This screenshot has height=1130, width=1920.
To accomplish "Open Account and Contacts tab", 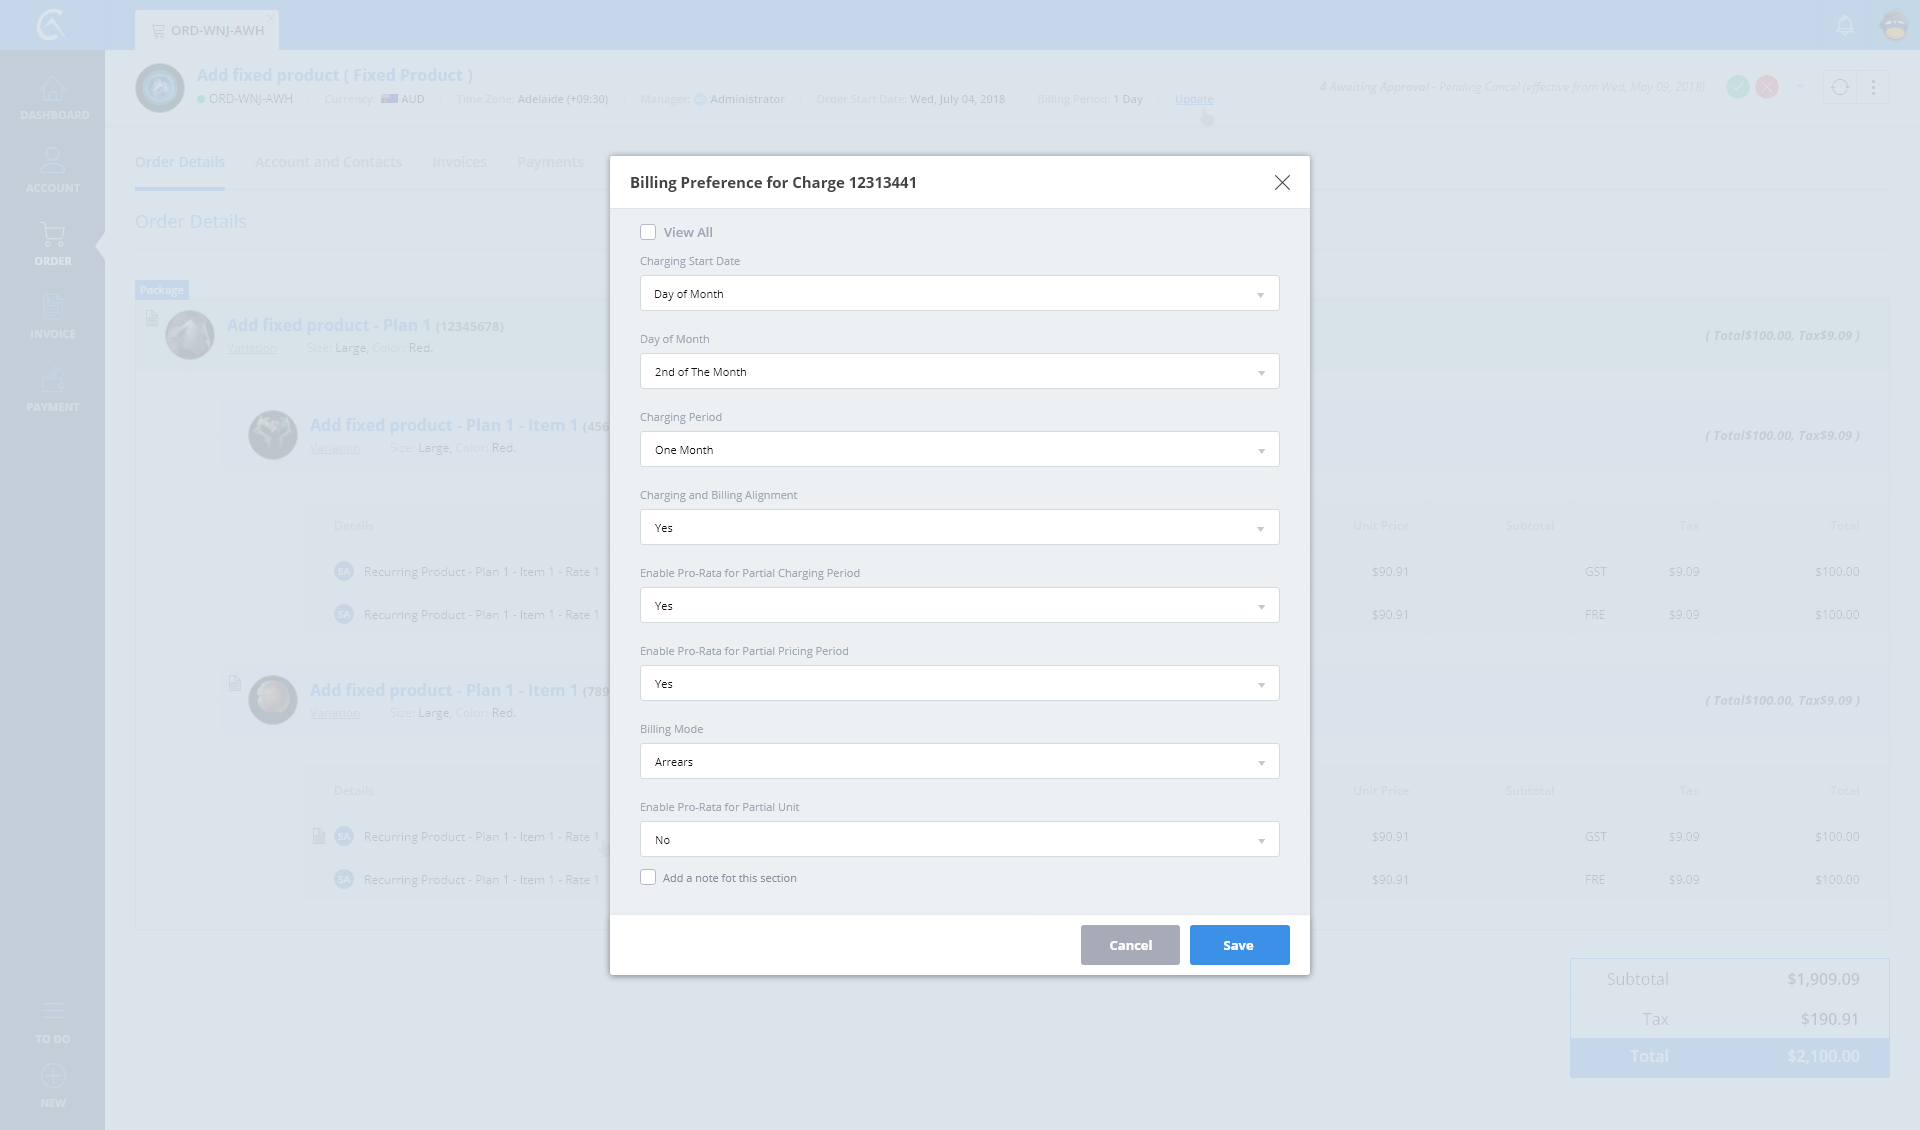I will (x=328, y=162).
